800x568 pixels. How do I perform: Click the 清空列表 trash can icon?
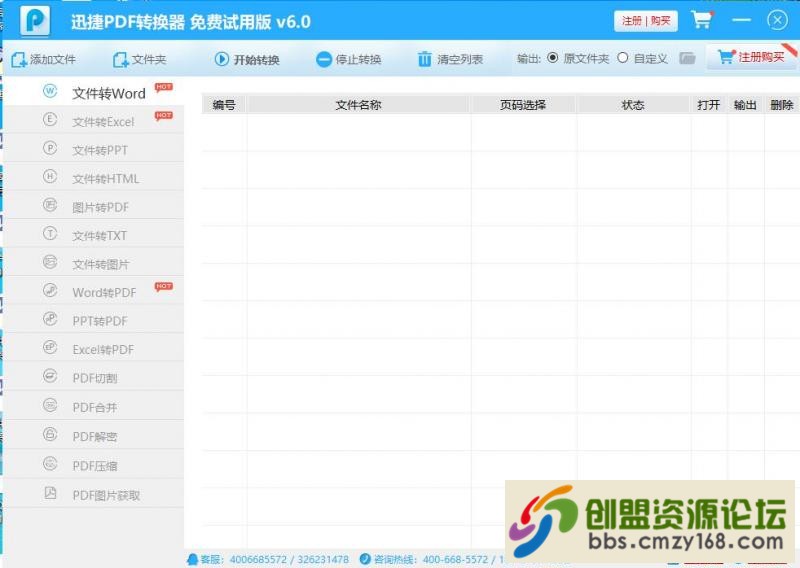coord(424,59)
